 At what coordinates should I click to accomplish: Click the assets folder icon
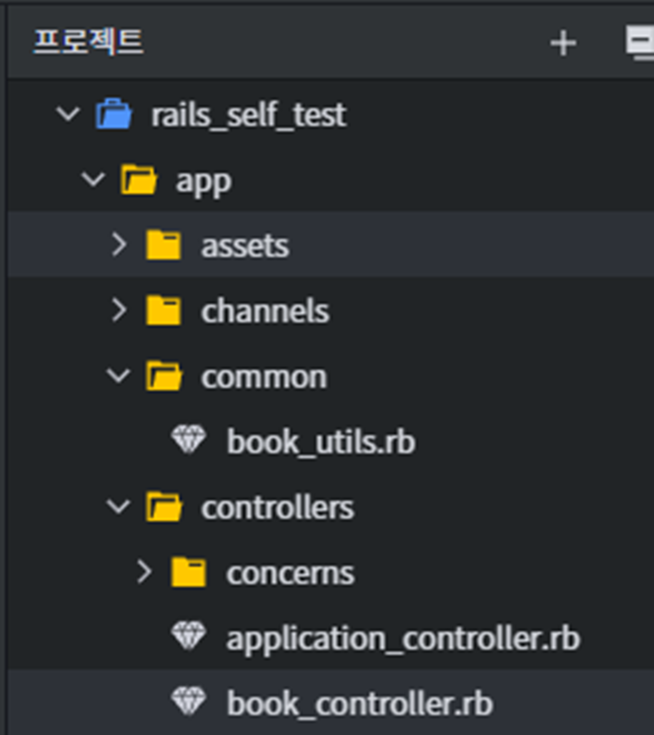pos(163,245)
